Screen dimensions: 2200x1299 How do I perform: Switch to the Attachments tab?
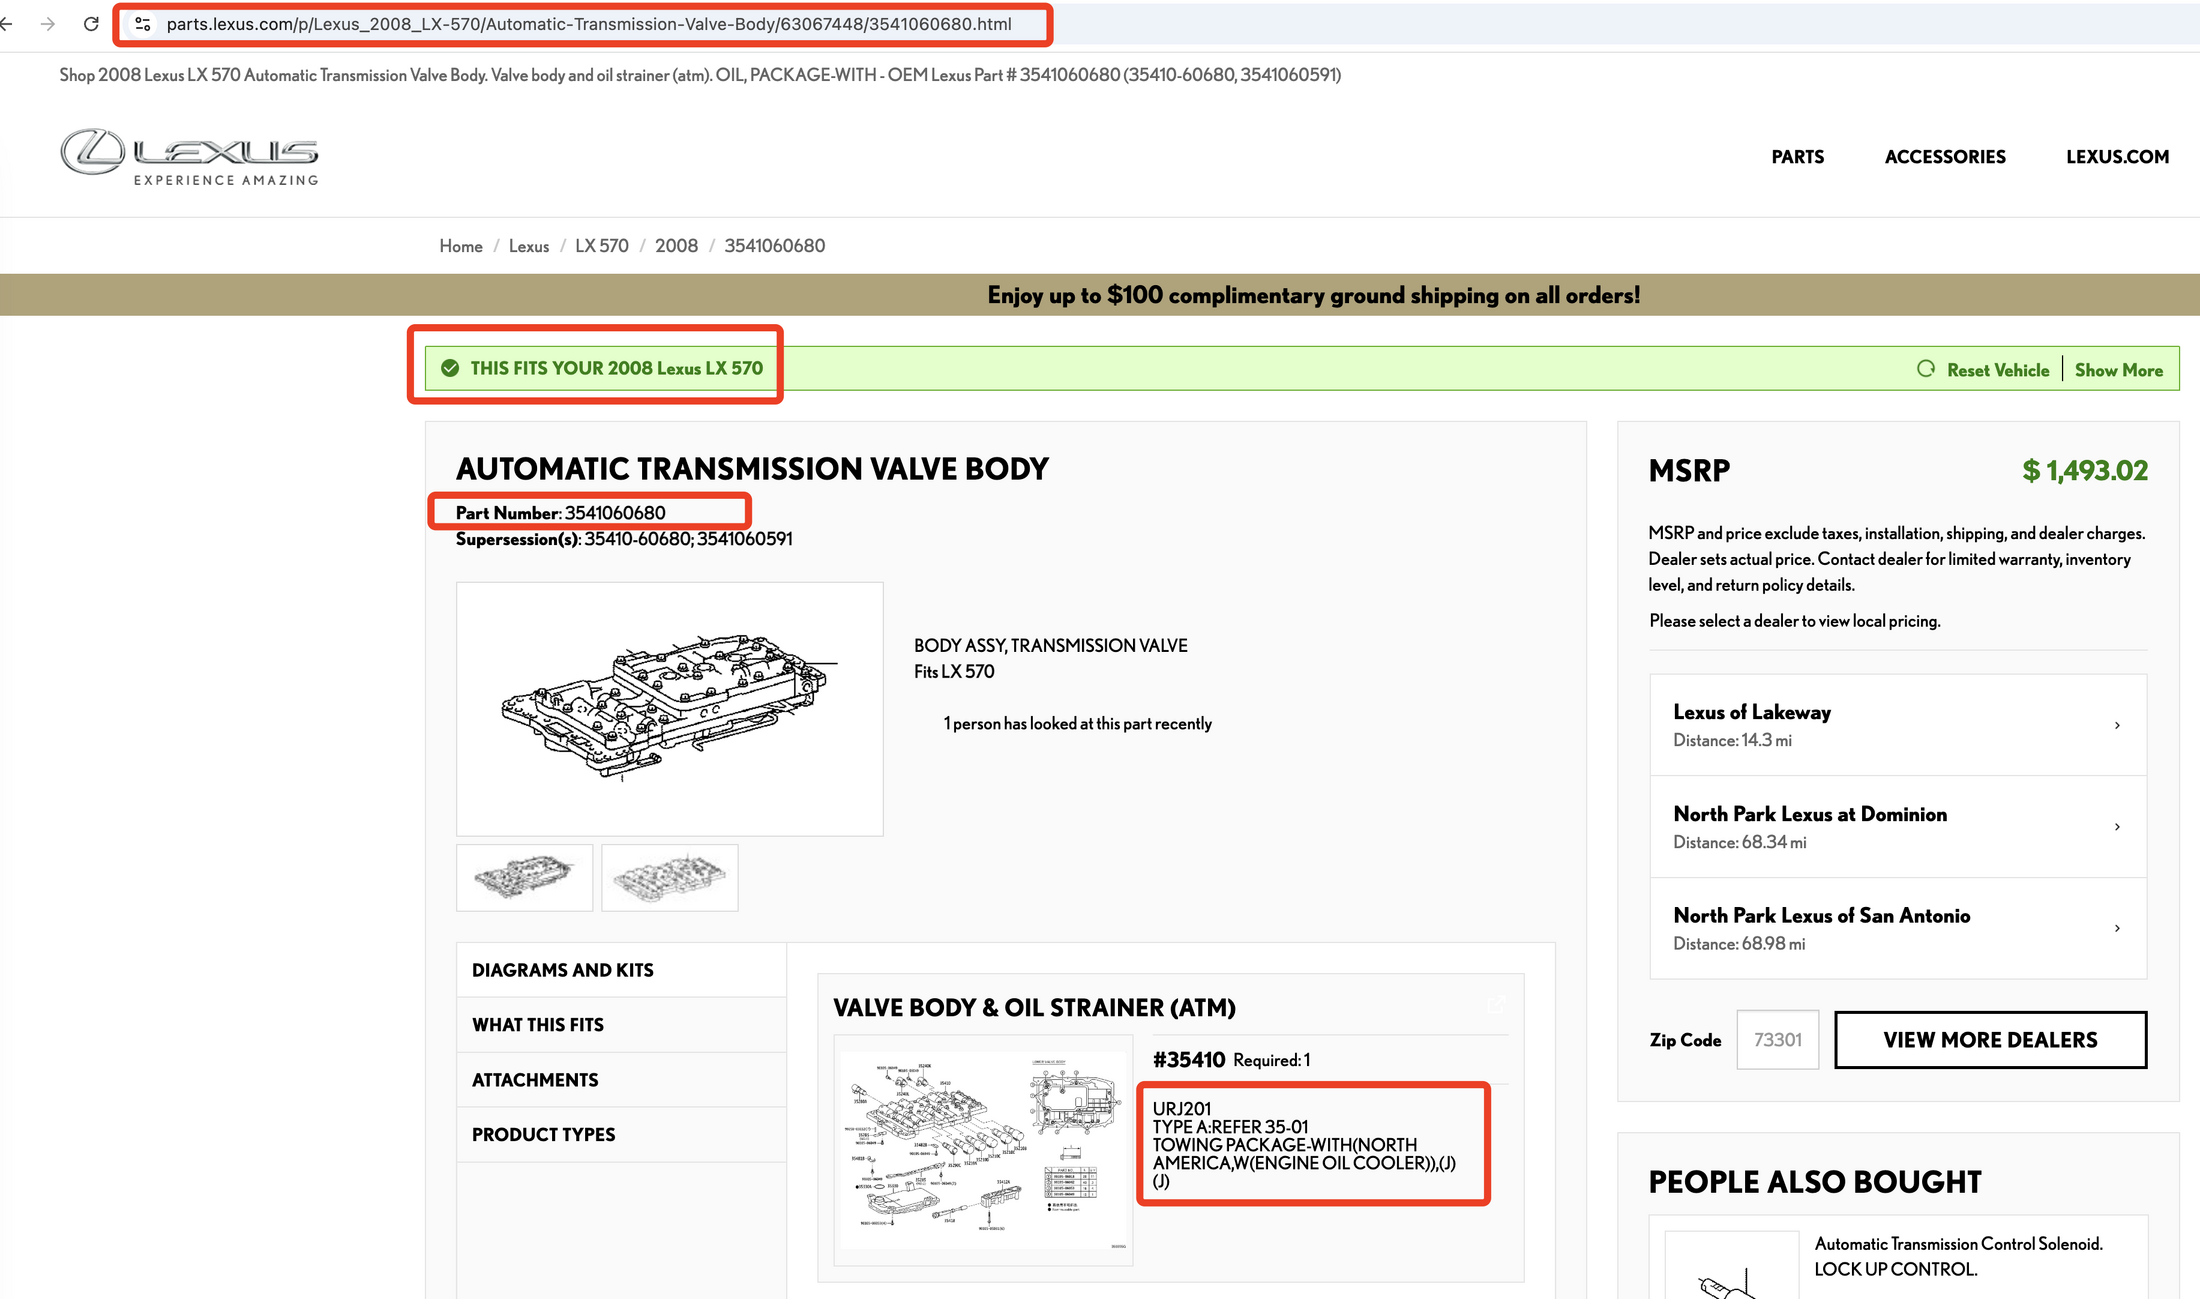click(622, 1080)
